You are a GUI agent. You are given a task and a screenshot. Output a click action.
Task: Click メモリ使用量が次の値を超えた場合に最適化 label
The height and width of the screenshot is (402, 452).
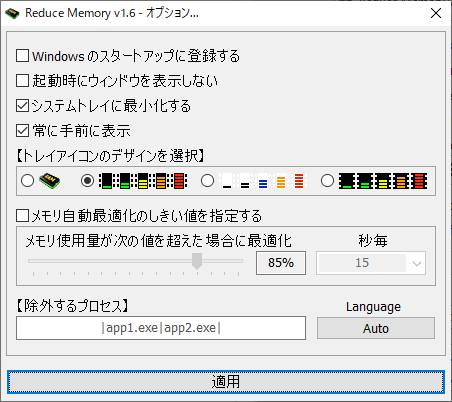tap(159, 241)
